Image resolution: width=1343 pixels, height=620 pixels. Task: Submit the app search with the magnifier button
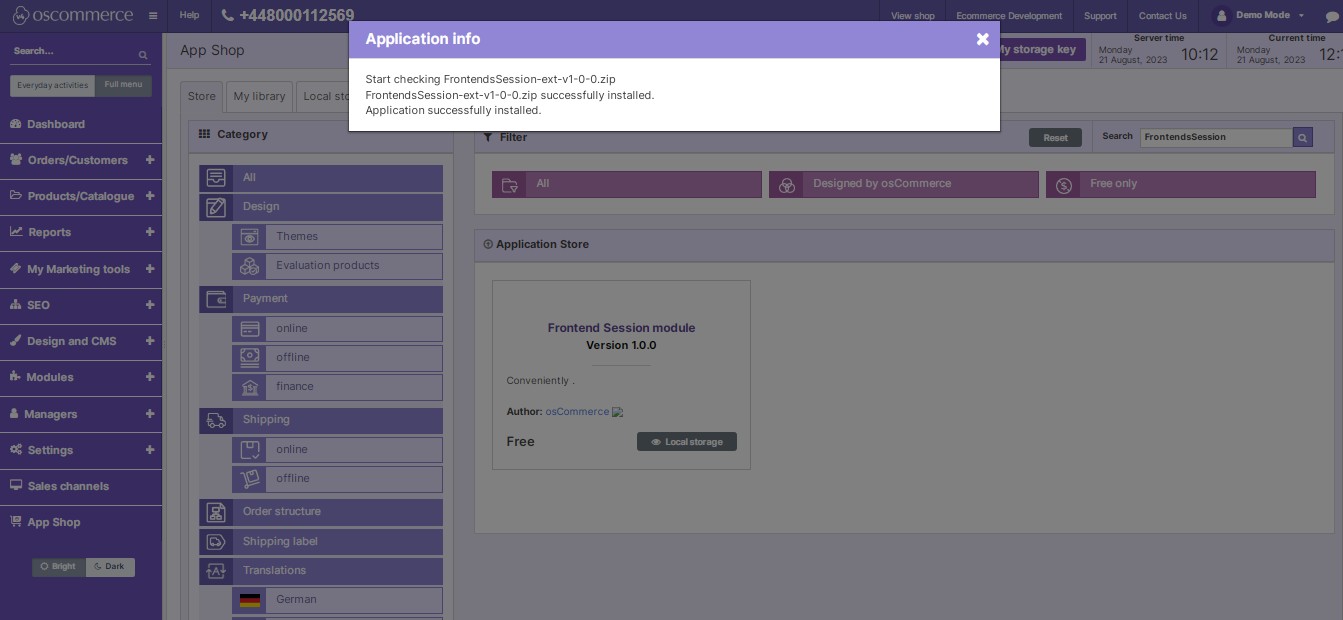pos(1302,137)
